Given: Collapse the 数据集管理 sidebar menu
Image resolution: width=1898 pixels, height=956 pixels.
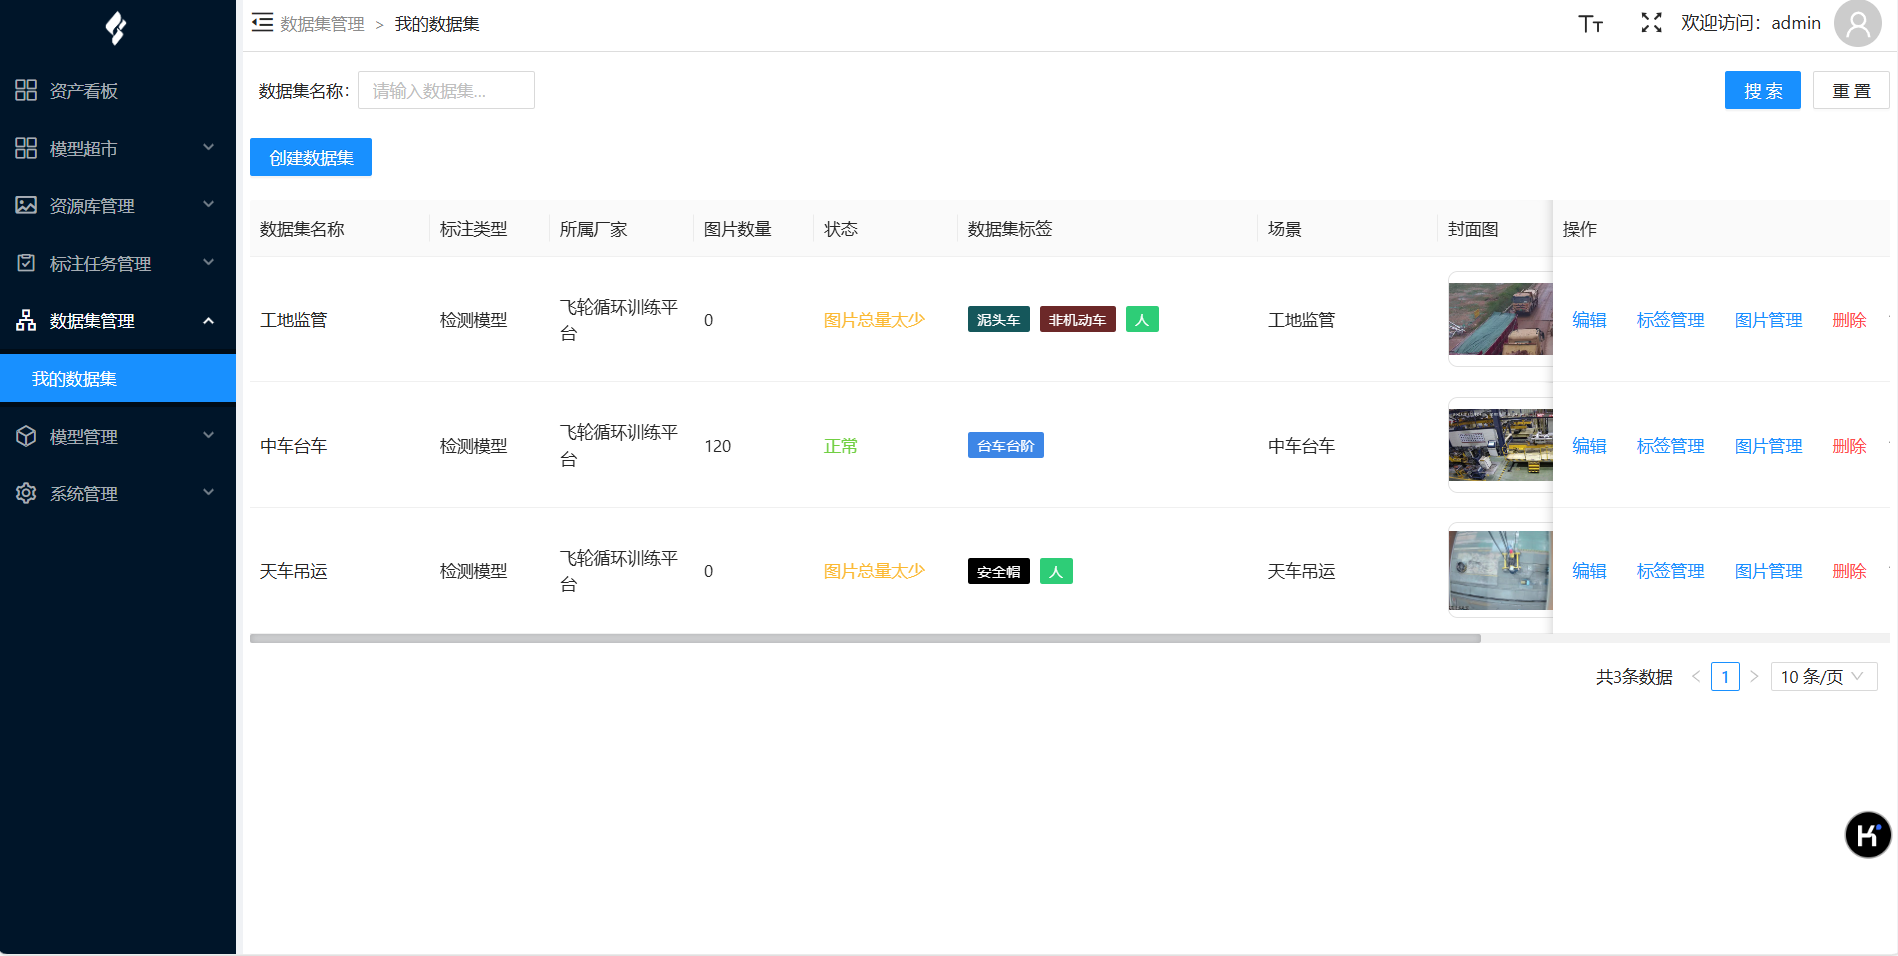Looking at the screenshot, I should point(116,321).
